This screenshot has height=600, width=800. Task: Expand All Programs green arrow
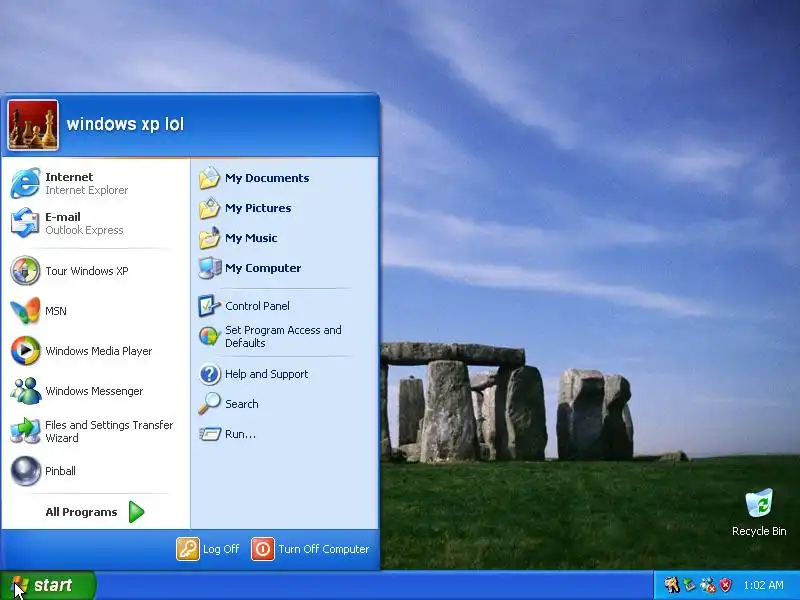(x=136, y=512)
